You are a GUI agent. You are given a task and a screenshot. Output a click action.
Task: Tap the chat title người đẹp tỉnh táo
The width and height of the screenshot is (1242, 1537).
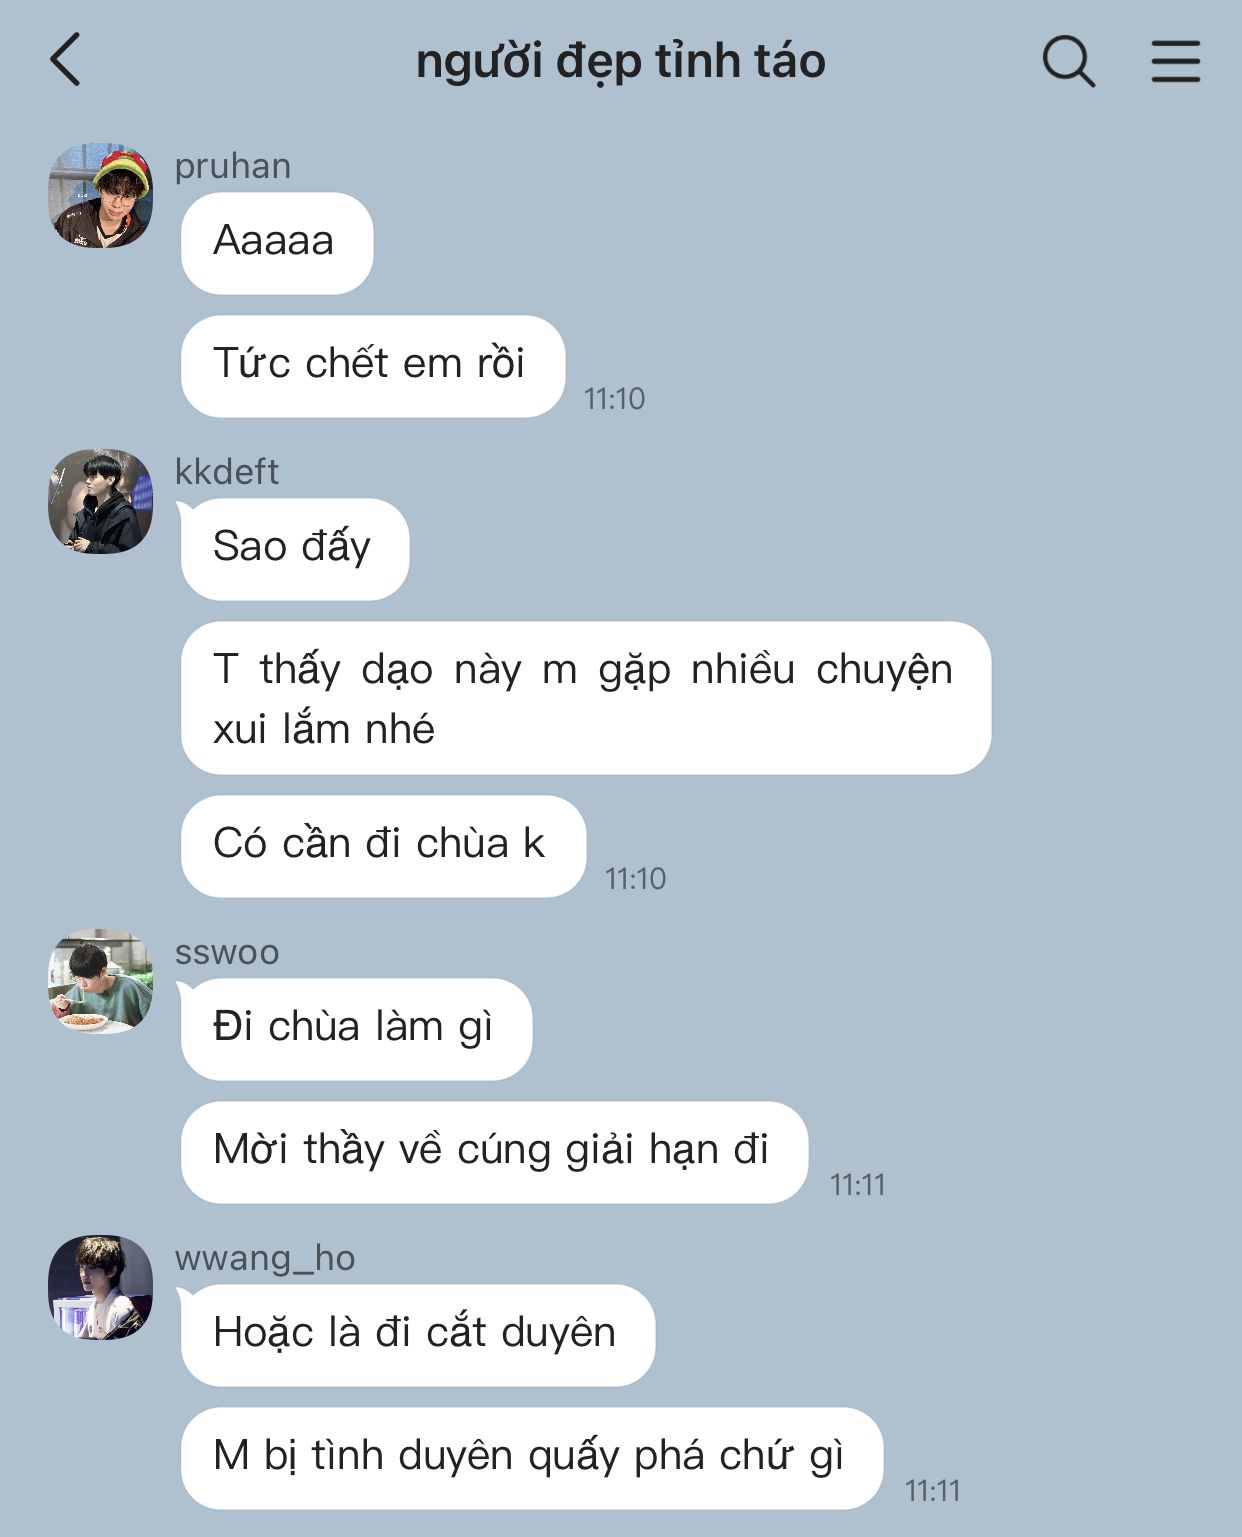620,62
